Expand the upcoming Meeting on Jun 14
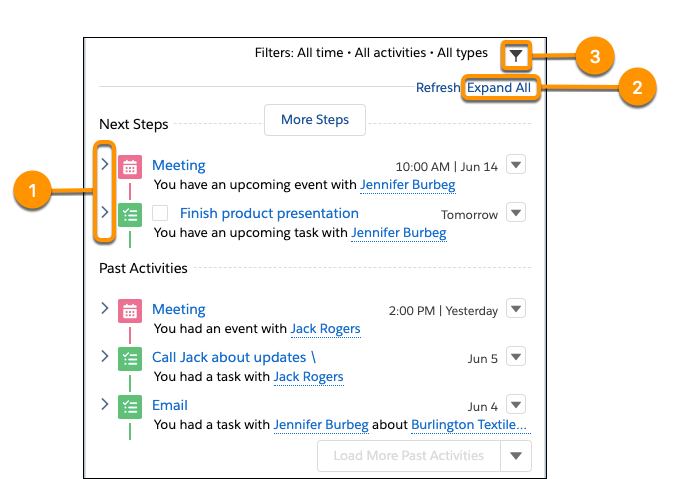The image size is (676, 479). pyautogui.click(x=105, y=164)
